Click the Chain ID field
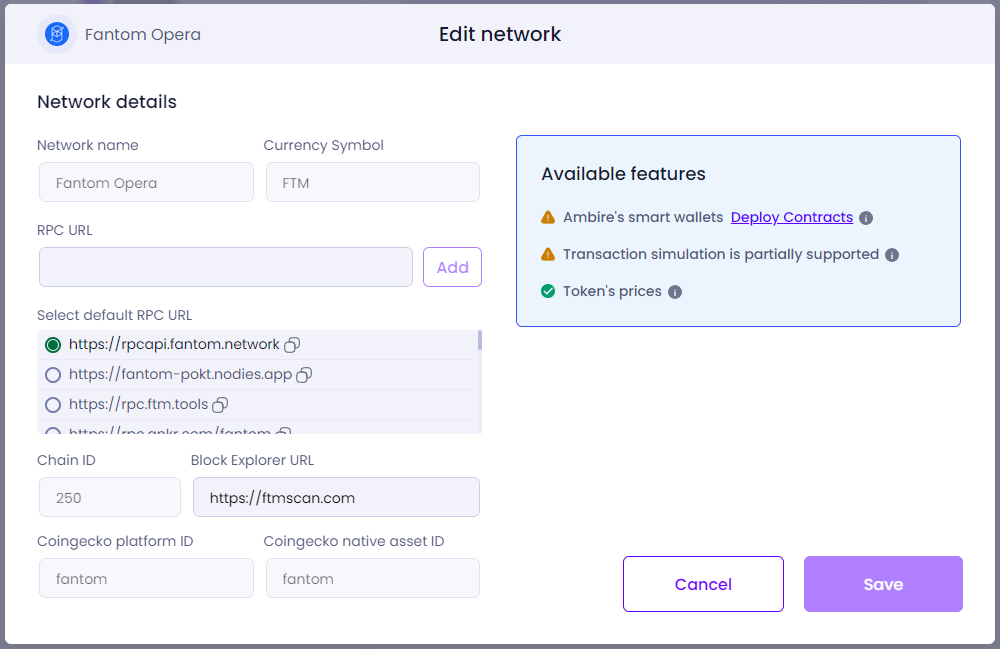Viewport: 1000px width, 649px height. (110, 497)
